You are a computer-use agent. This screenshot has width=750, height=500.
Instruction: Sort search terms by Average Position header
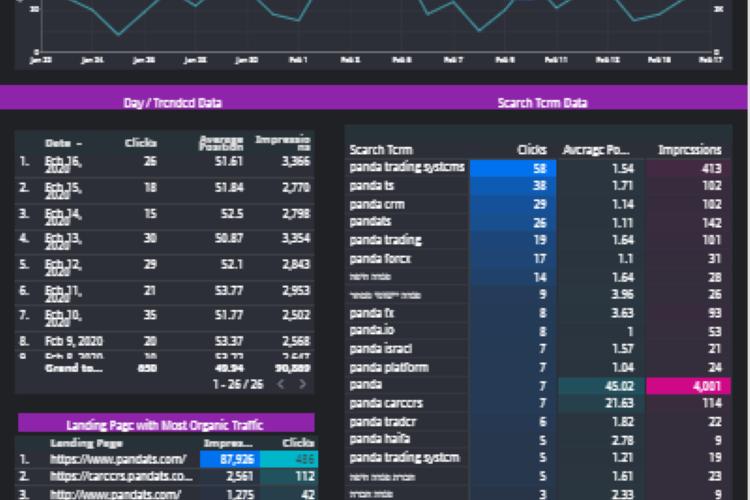coord(596,150)
